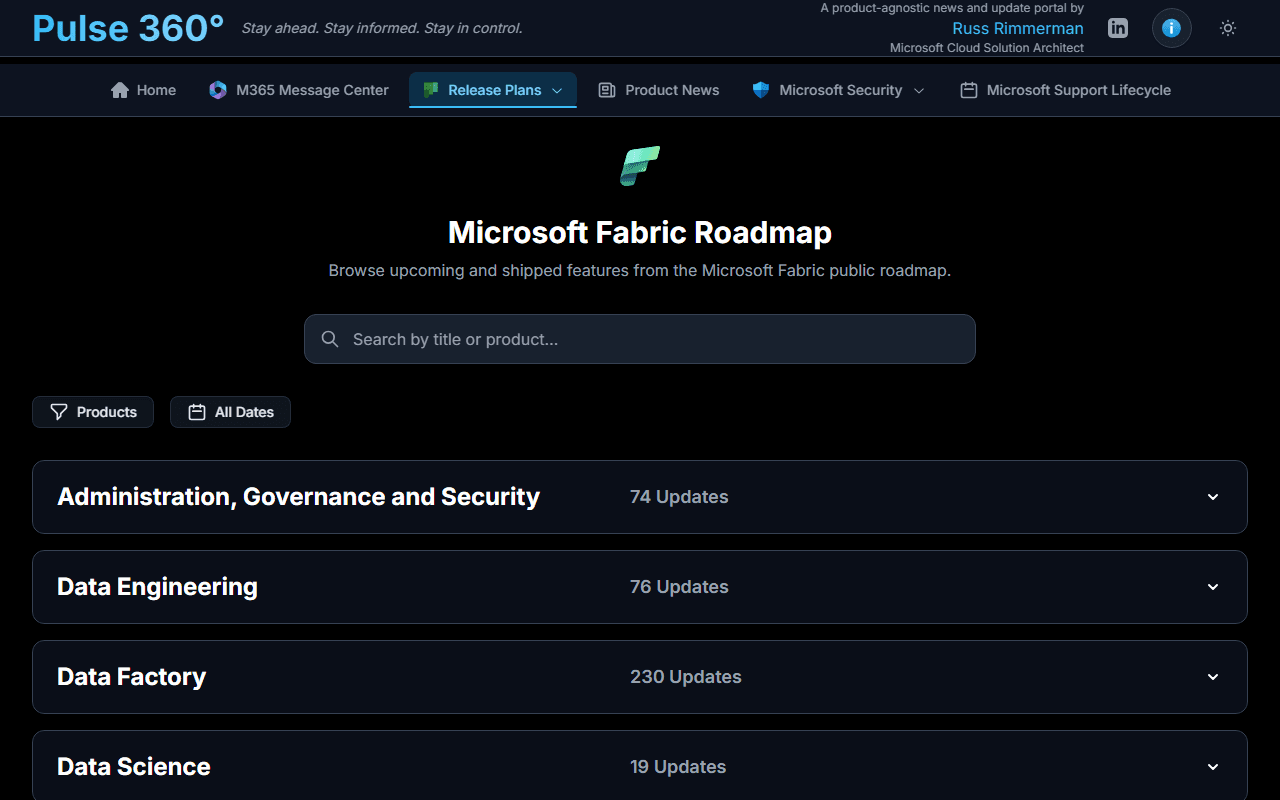1280x800 pixels.
Task: Click the Microsoft Fabric logo
Action: (640, 166)
